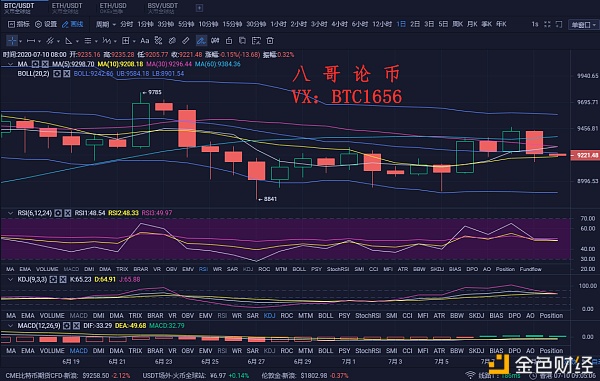This screenshot has width=600, height=381.
Task: Open 设置 chart settings
Action: click(46, 24)
